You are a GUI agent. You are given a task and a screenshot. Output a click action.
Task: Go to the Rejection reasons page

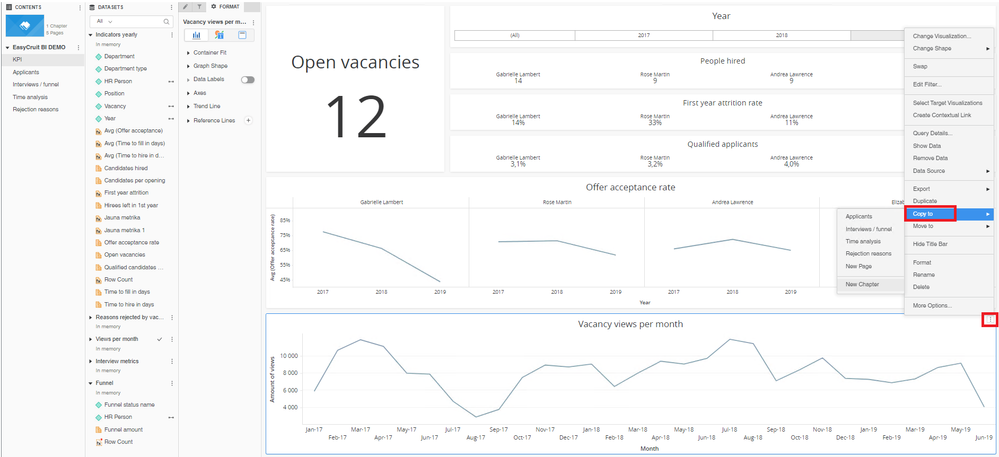[35, 110]
